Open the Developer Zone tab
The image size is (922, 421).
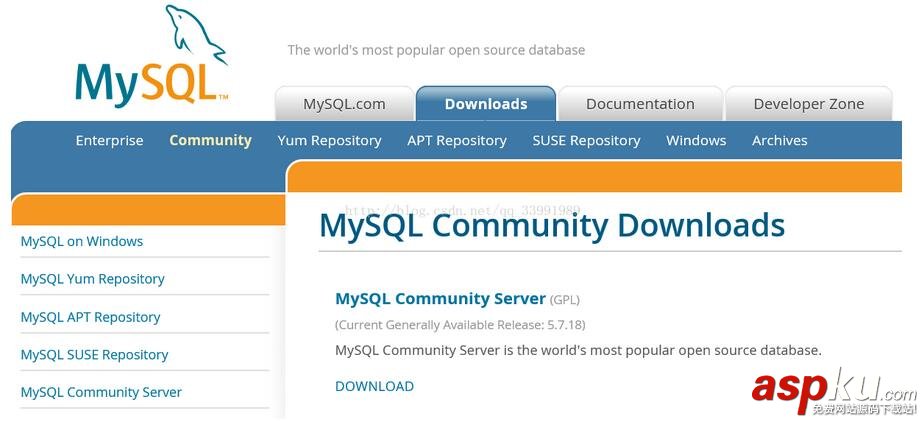point(809,104)
